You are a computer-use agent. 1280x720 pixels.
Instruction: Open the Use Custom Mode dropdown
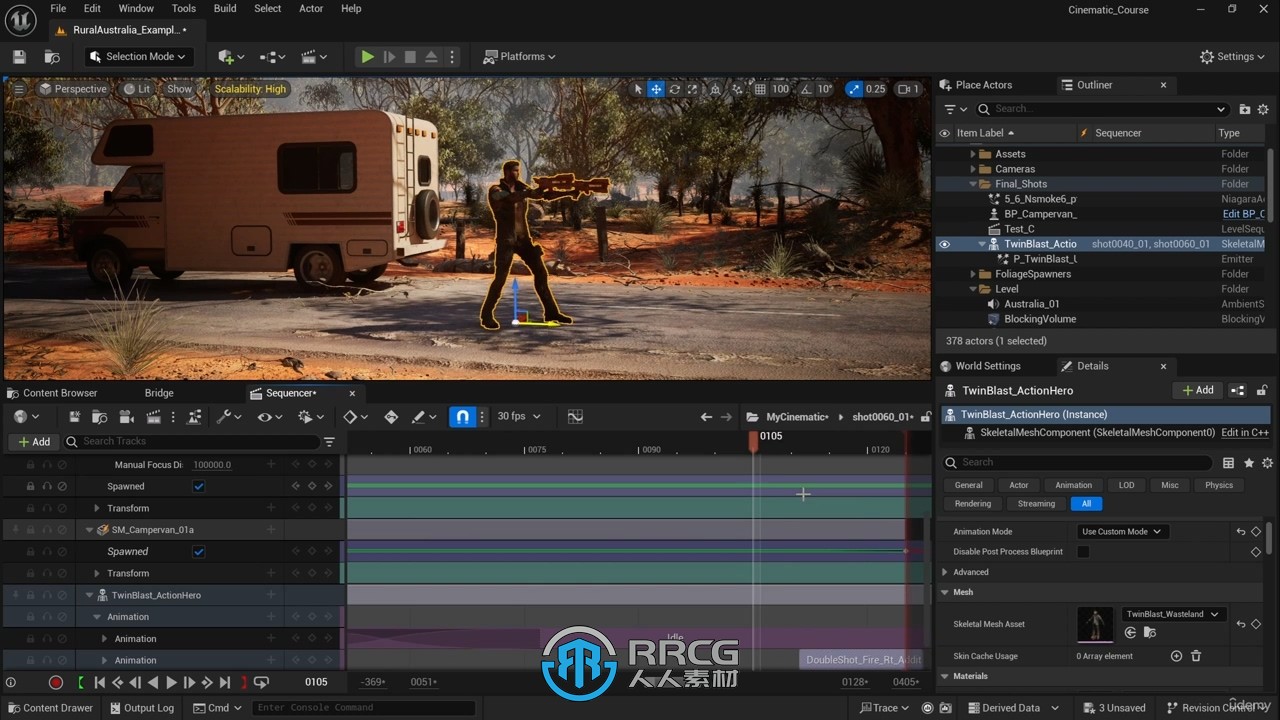(1121, 532)
